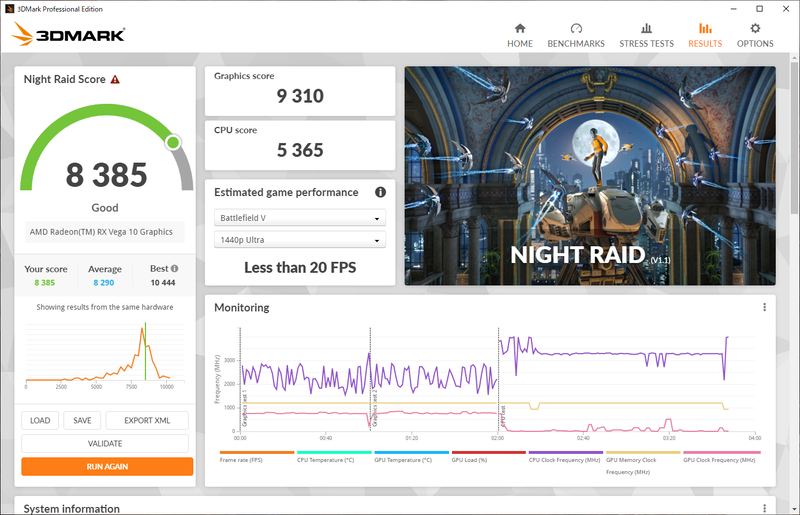Image resolution: width=800 pixels, height=515 pixels.
Task: Open the BENCHMARKS tab
Action: pos(576,36)
